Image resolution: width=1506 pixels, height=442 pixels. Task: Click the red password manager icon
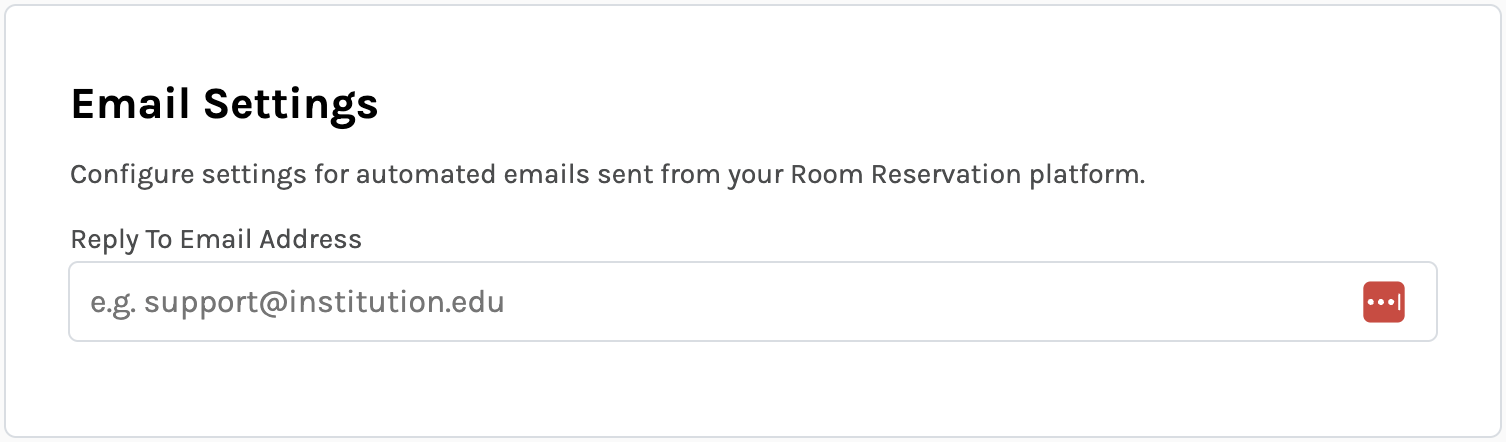[1383, 302]
